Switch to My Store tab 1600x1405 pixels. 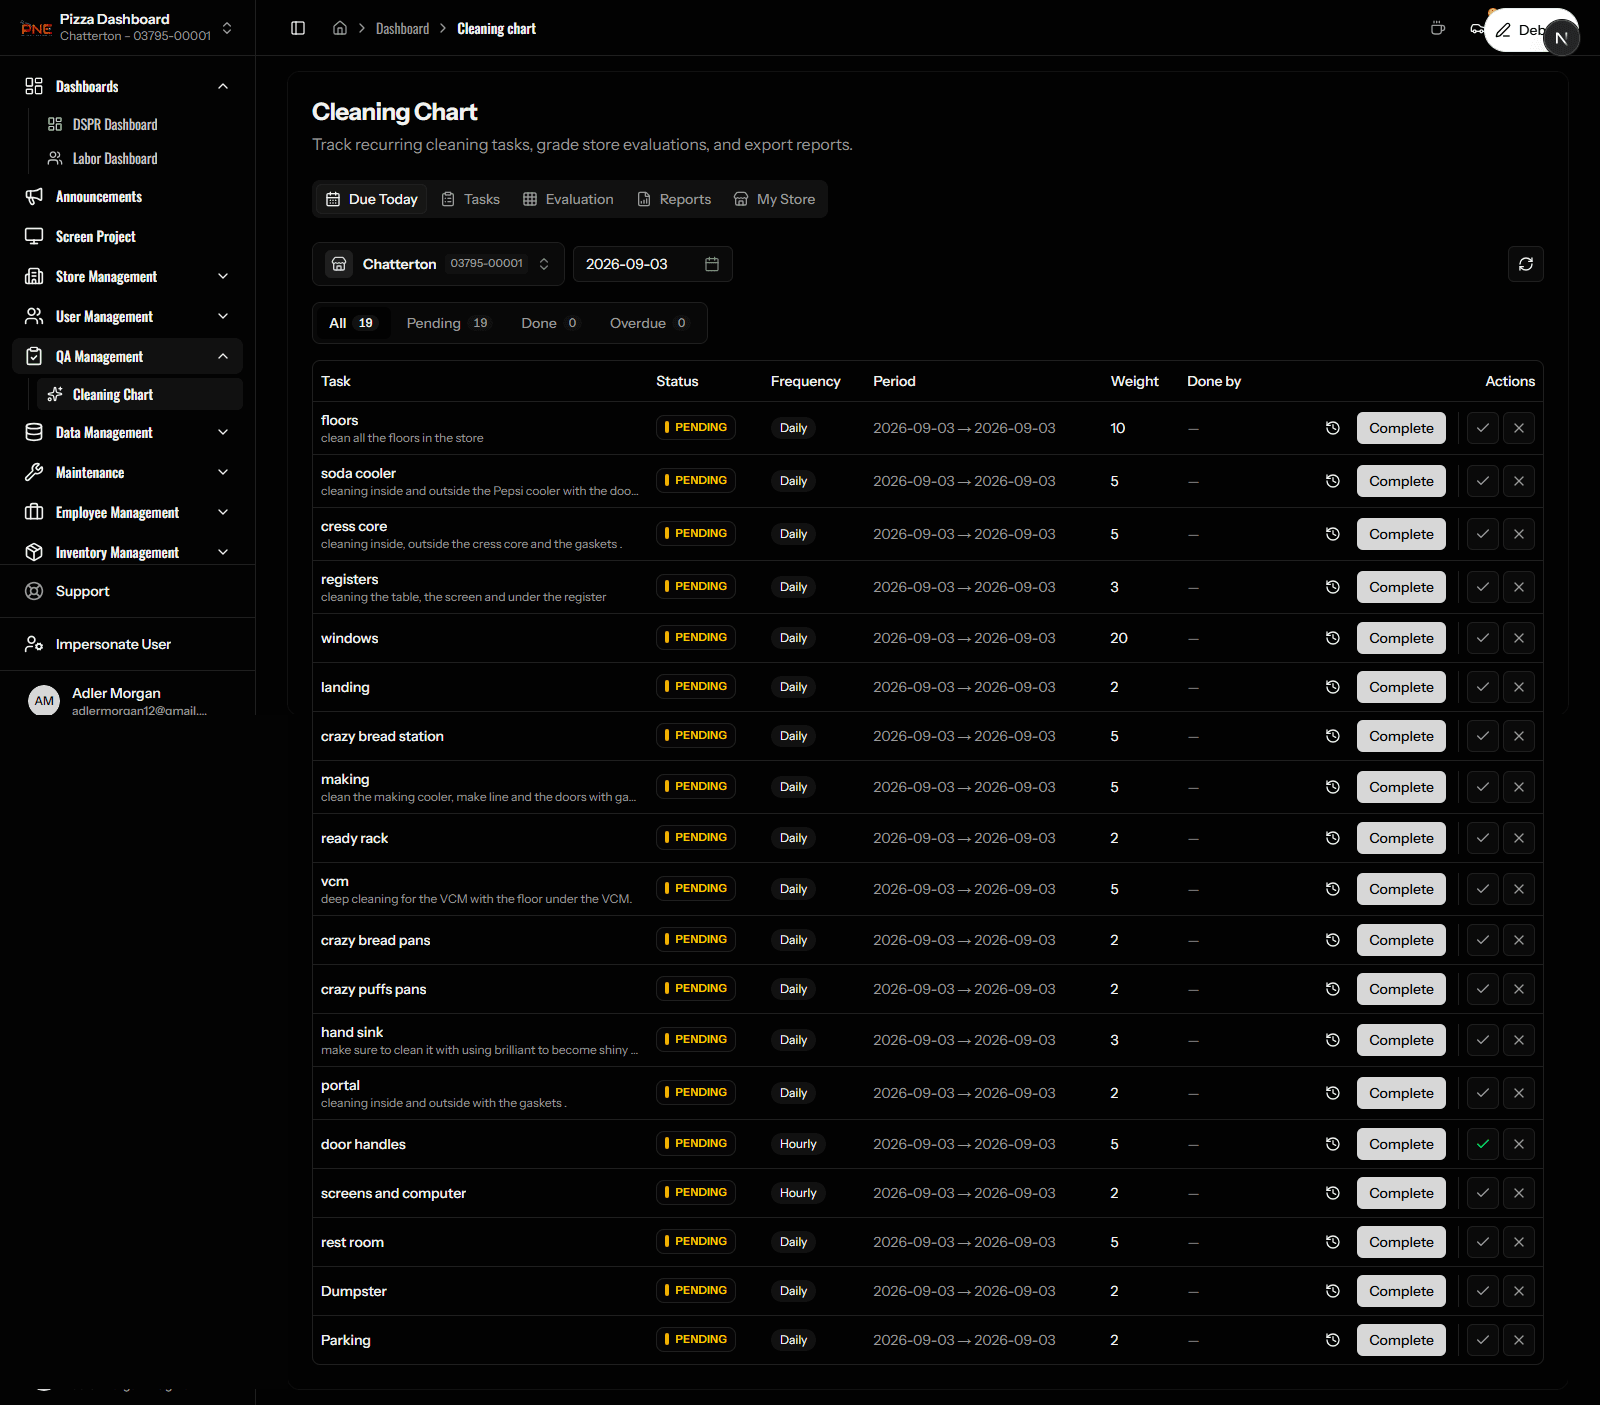click(x=774, y=199)
